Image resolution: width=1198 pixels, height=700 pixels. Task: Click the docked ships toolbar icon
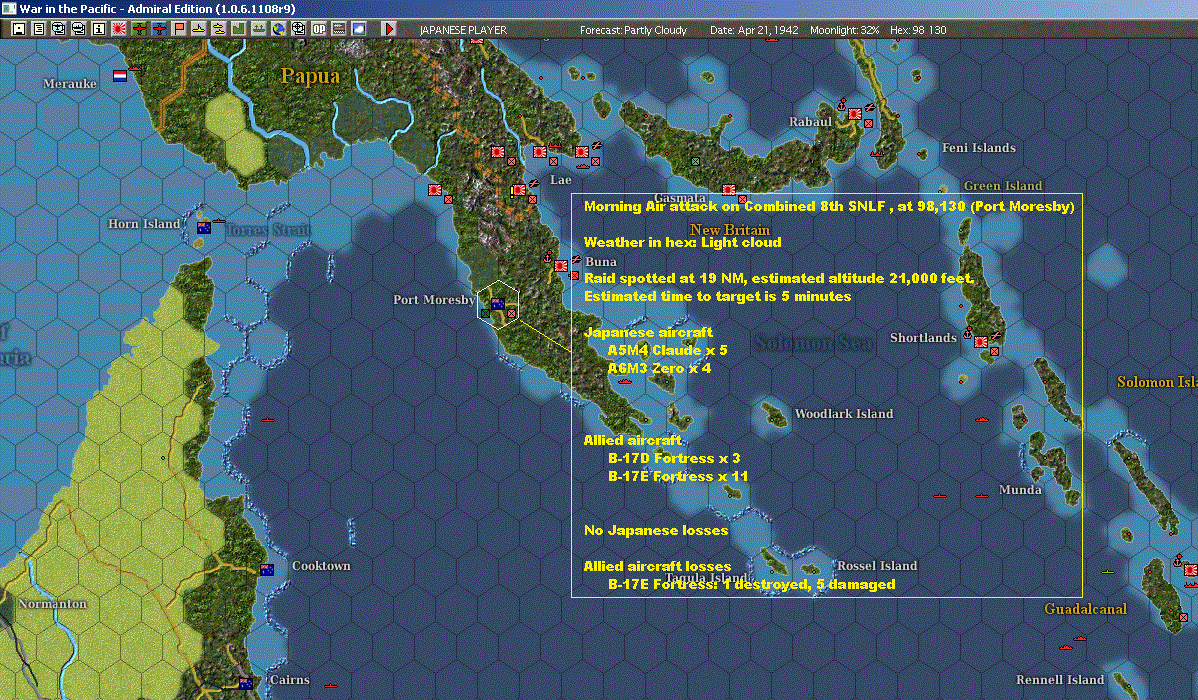pos(258,29)
